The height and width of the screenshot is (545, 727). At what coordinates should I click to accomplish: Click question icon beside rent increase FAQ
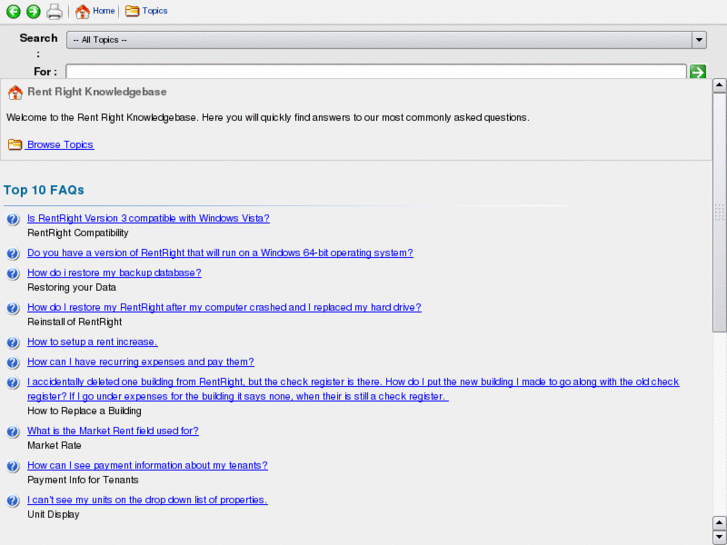[x=13, y=342]
